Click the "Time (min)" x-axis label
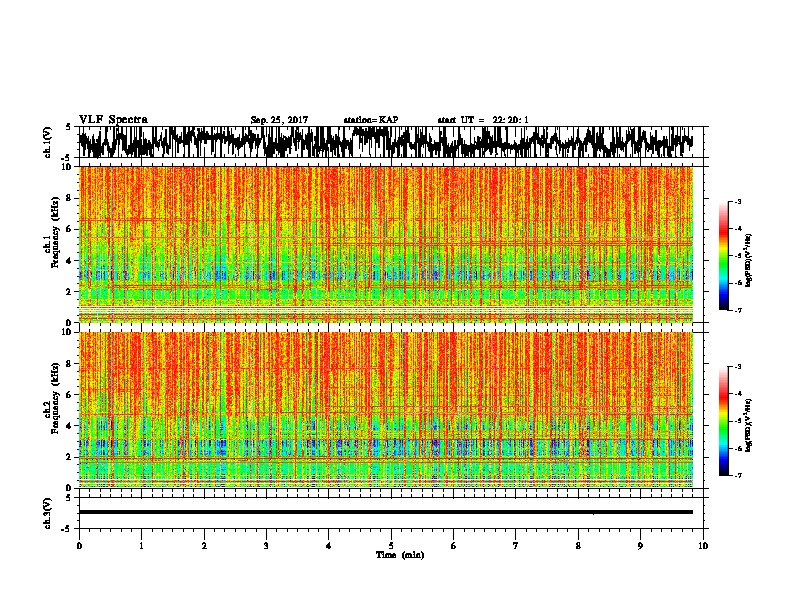This screenshot has height=612, width=792. [x=400, y=555]
